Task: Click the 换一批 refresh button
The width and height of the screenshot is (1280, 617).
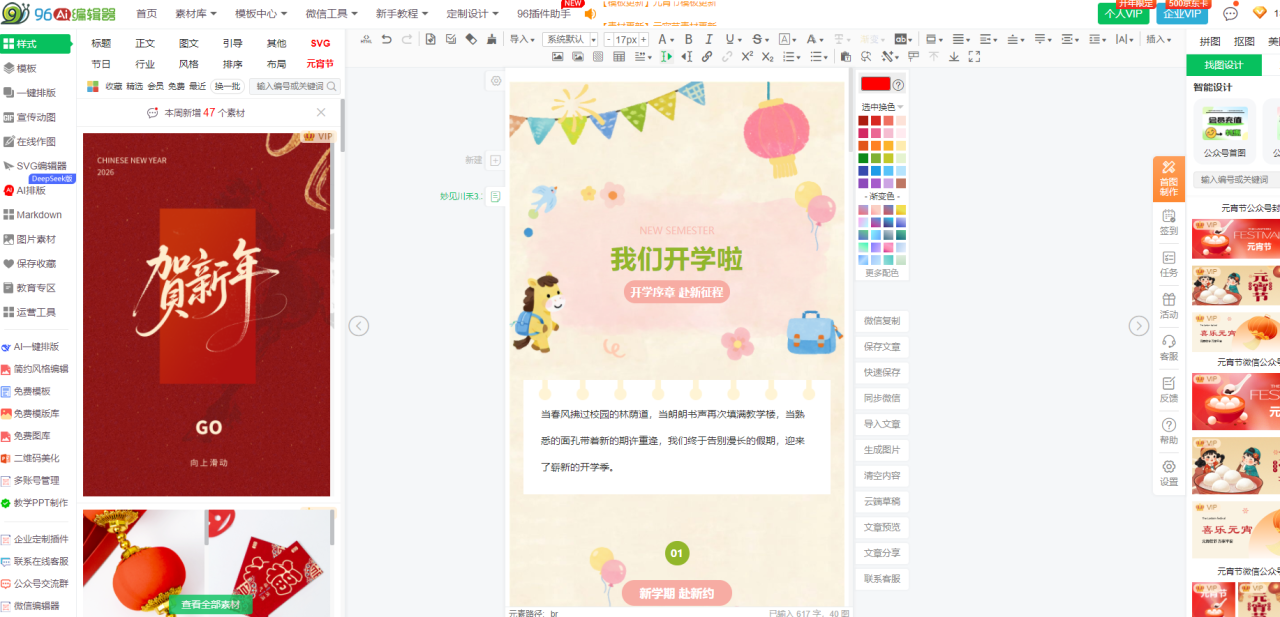Action: tap(228, 87)
